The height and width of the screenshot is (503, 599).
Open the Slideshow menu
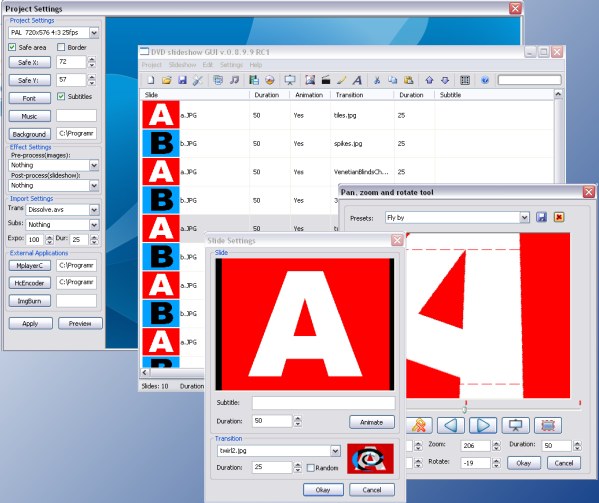coord(182,65)
